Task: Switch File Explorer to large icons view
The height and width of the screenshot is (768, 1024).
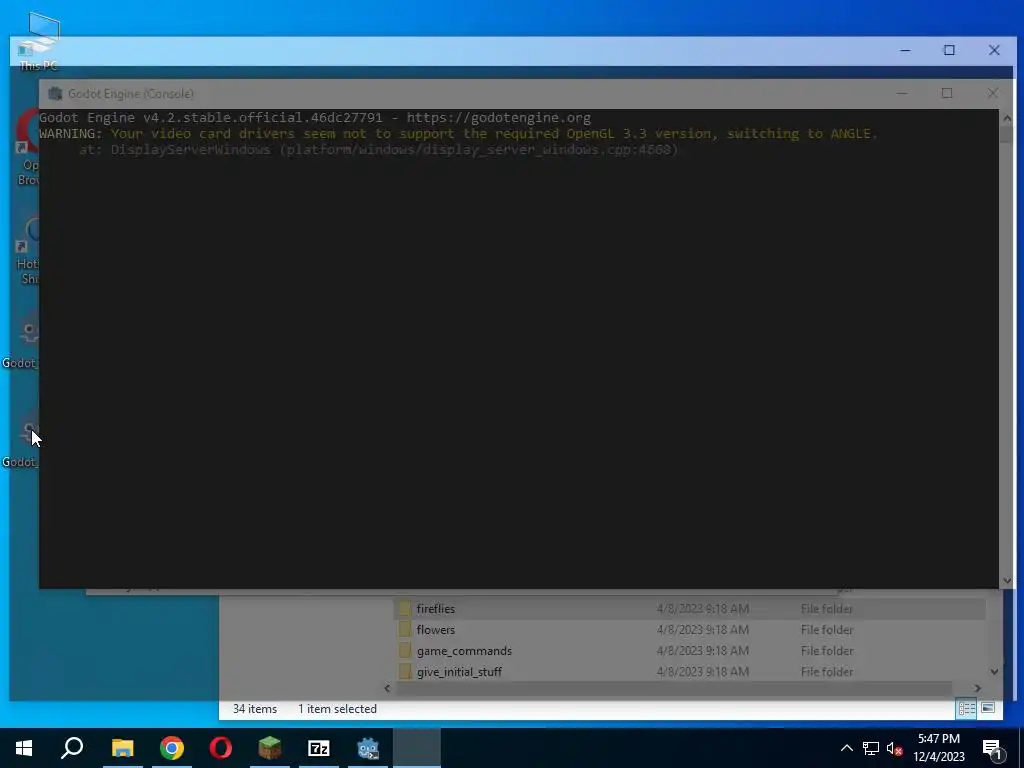Action: tap(988, 709)
